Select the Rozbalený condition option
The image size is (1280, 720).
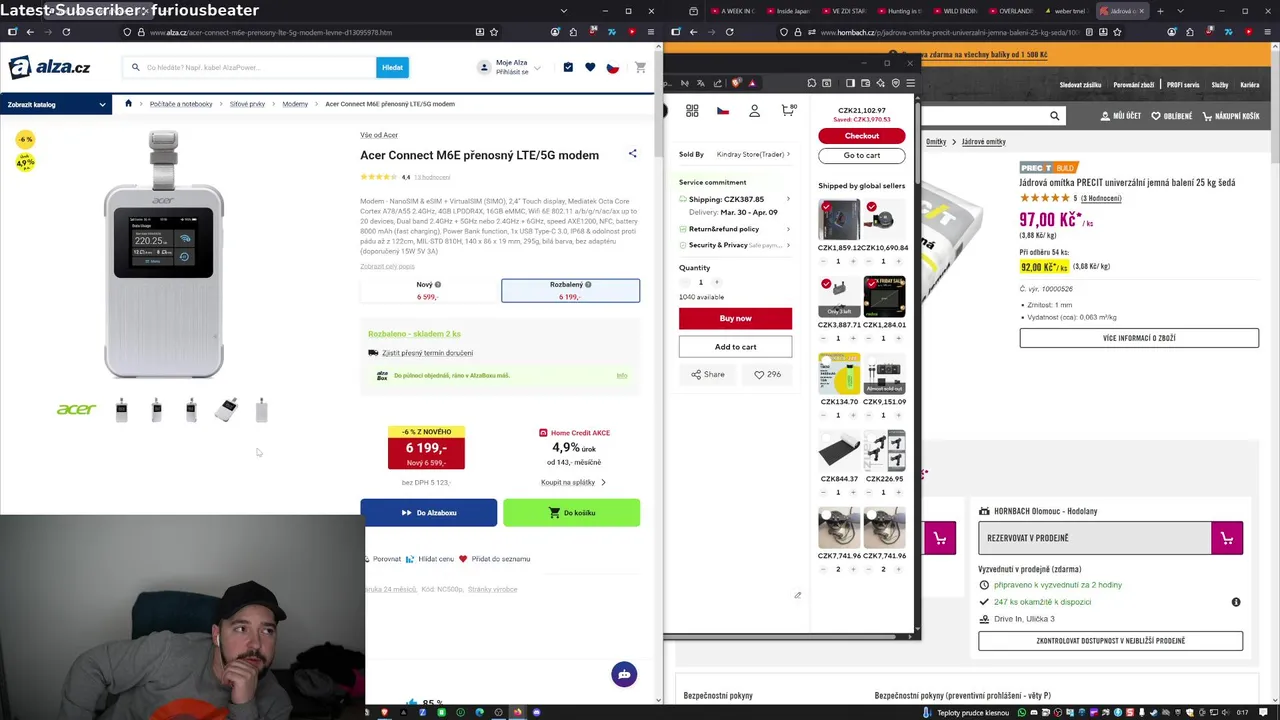coord(570,290)
